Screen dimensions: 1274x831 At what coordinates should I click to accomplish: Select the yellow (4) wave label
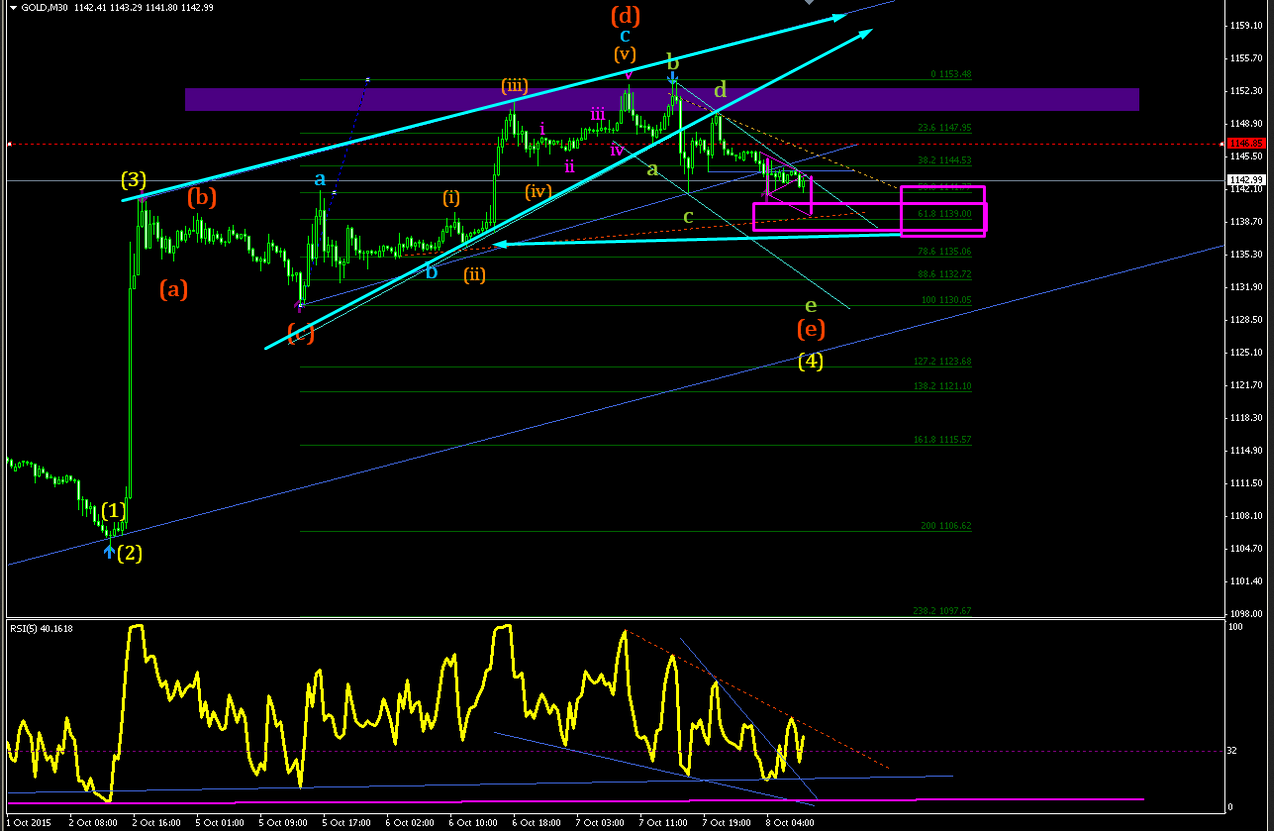(x=811, y=361)
